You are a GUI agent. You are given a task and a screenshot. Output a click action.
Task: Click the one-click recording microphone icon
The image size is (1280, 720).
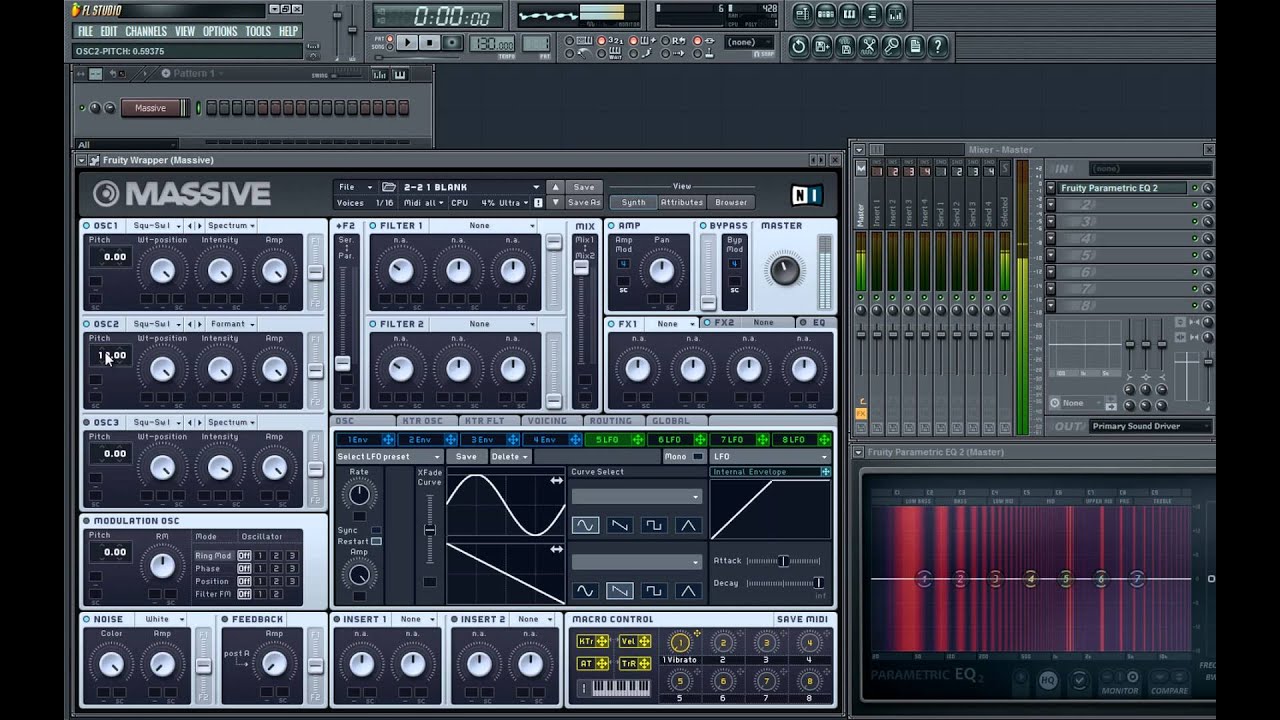click(x=891, y=46)
